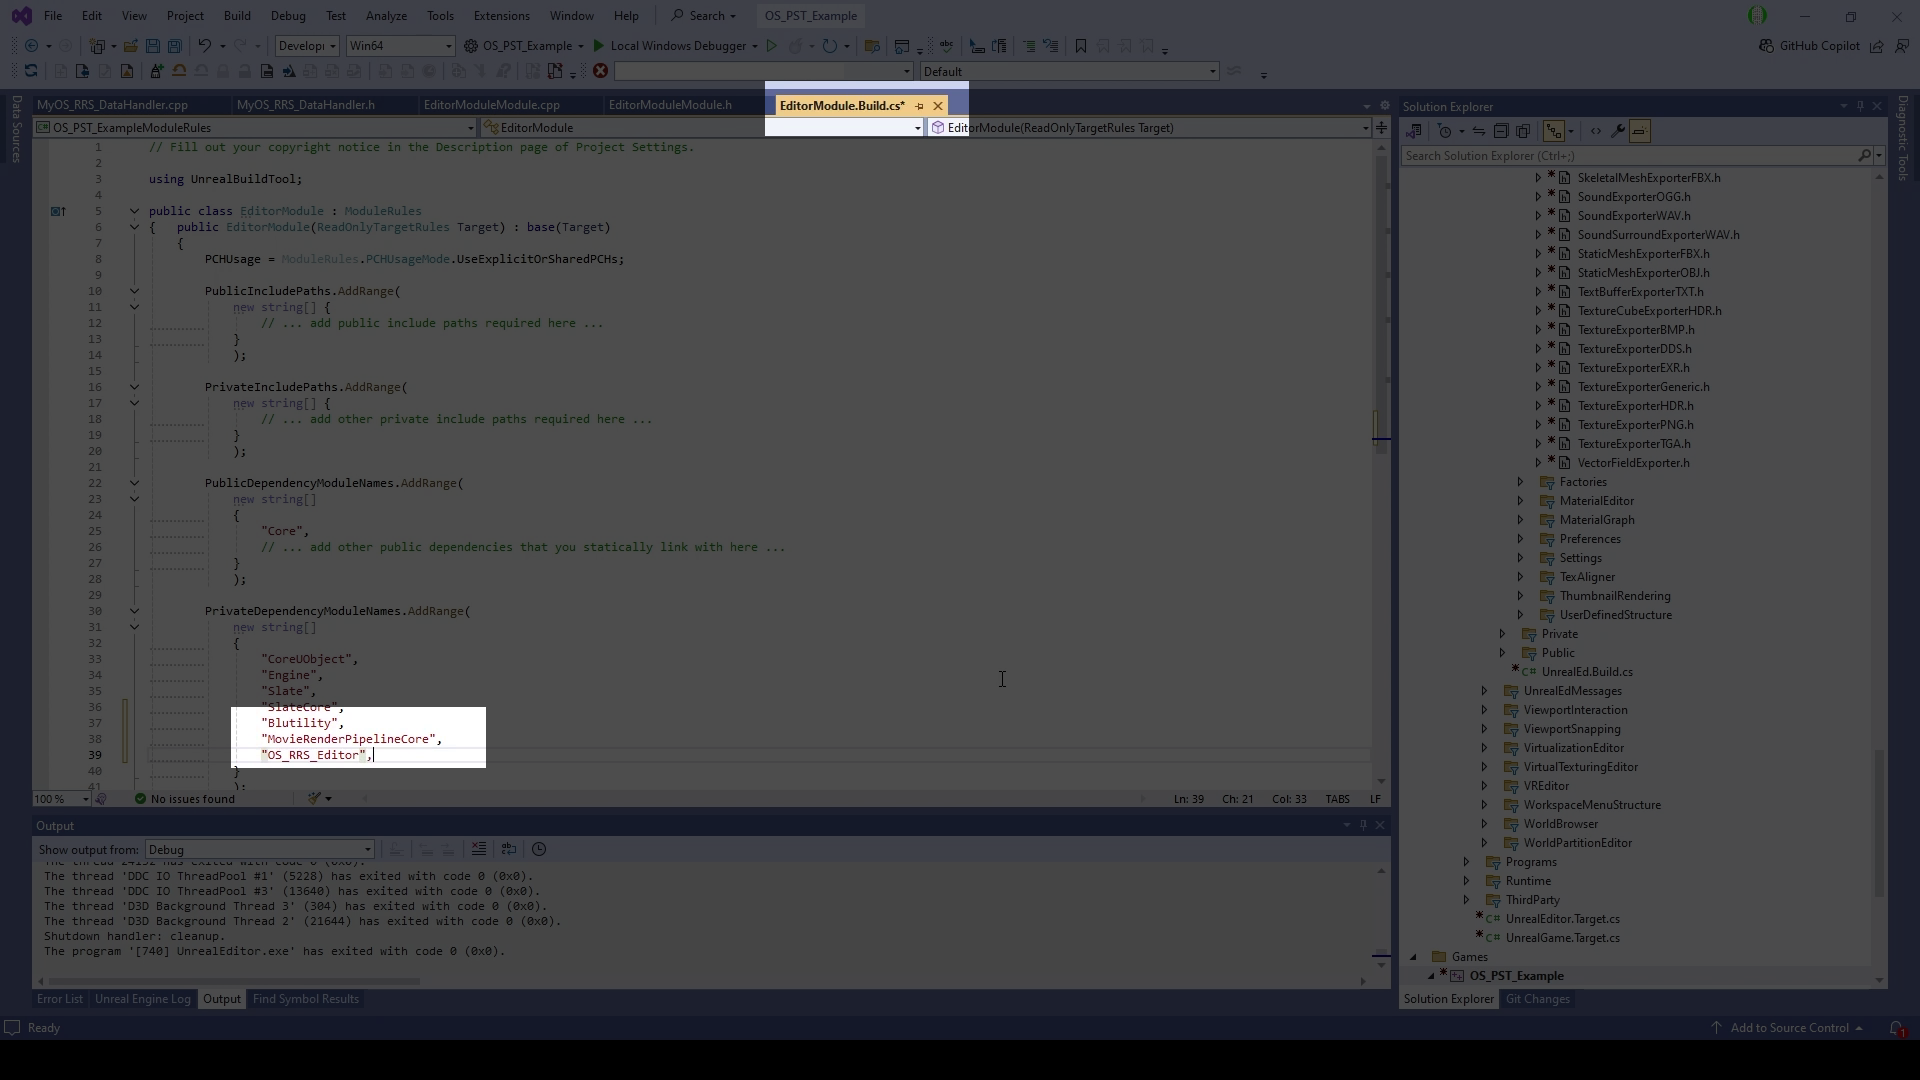Open the Show output from Debug dropdown
This screenshot has height=1080, width=1920.
[260, 850]
